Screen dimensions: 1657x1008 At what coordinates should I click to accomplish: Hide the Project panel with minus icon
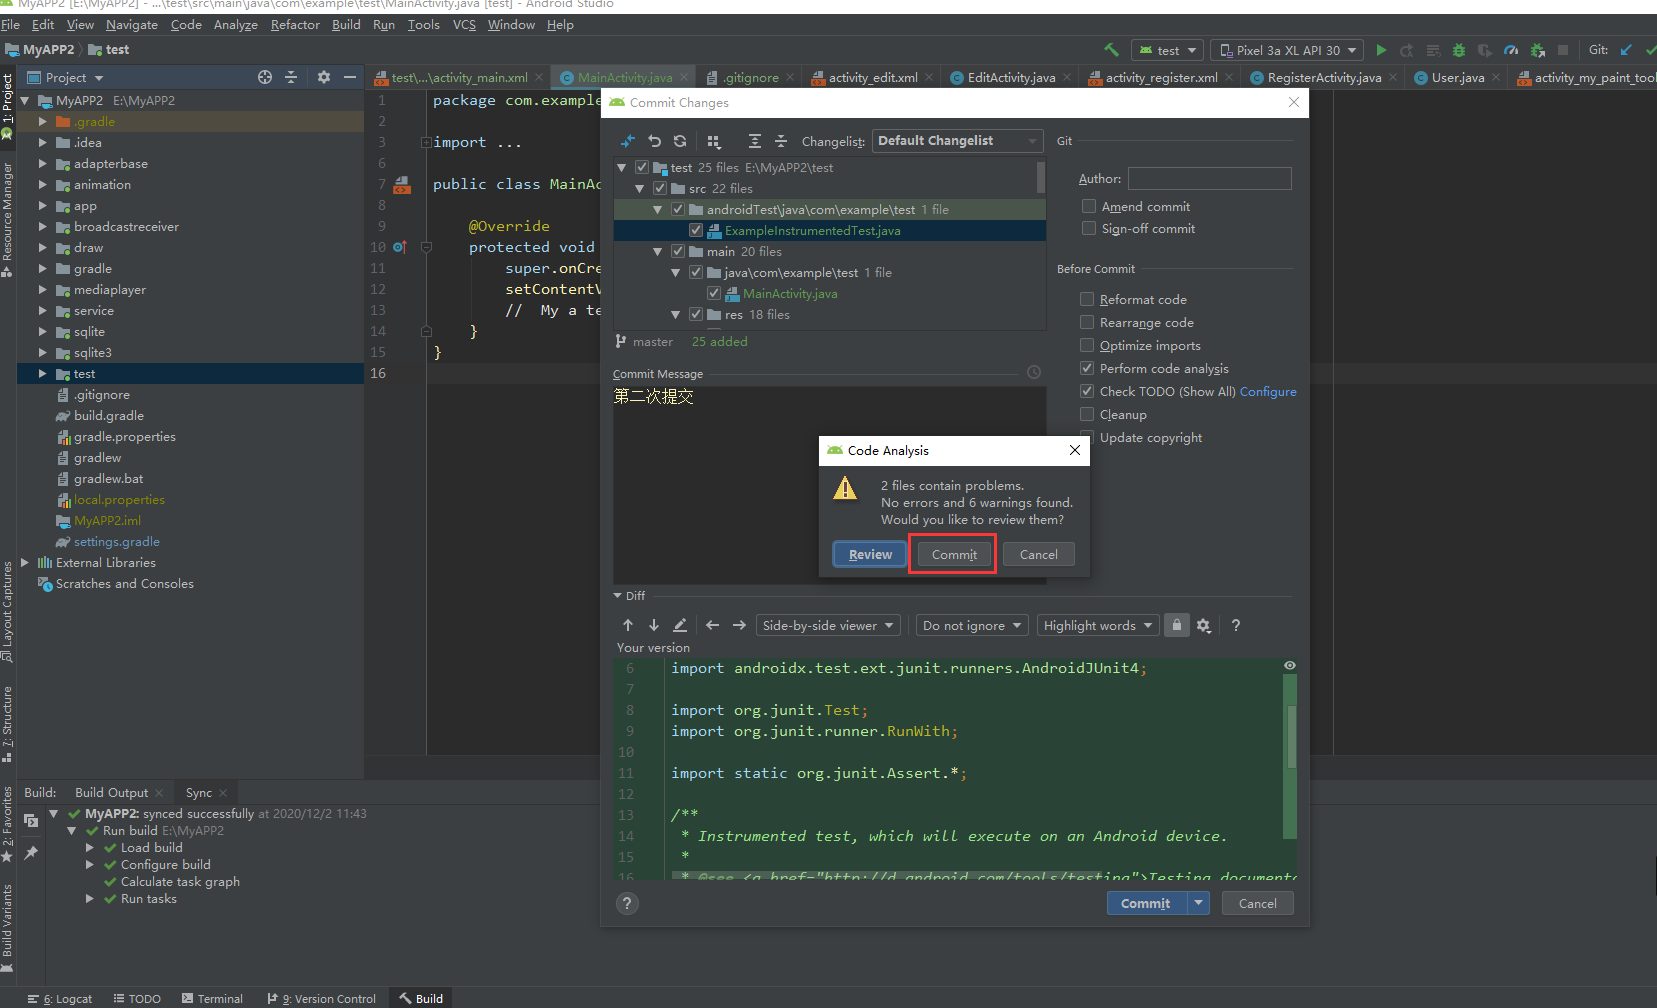pos(350,77)
